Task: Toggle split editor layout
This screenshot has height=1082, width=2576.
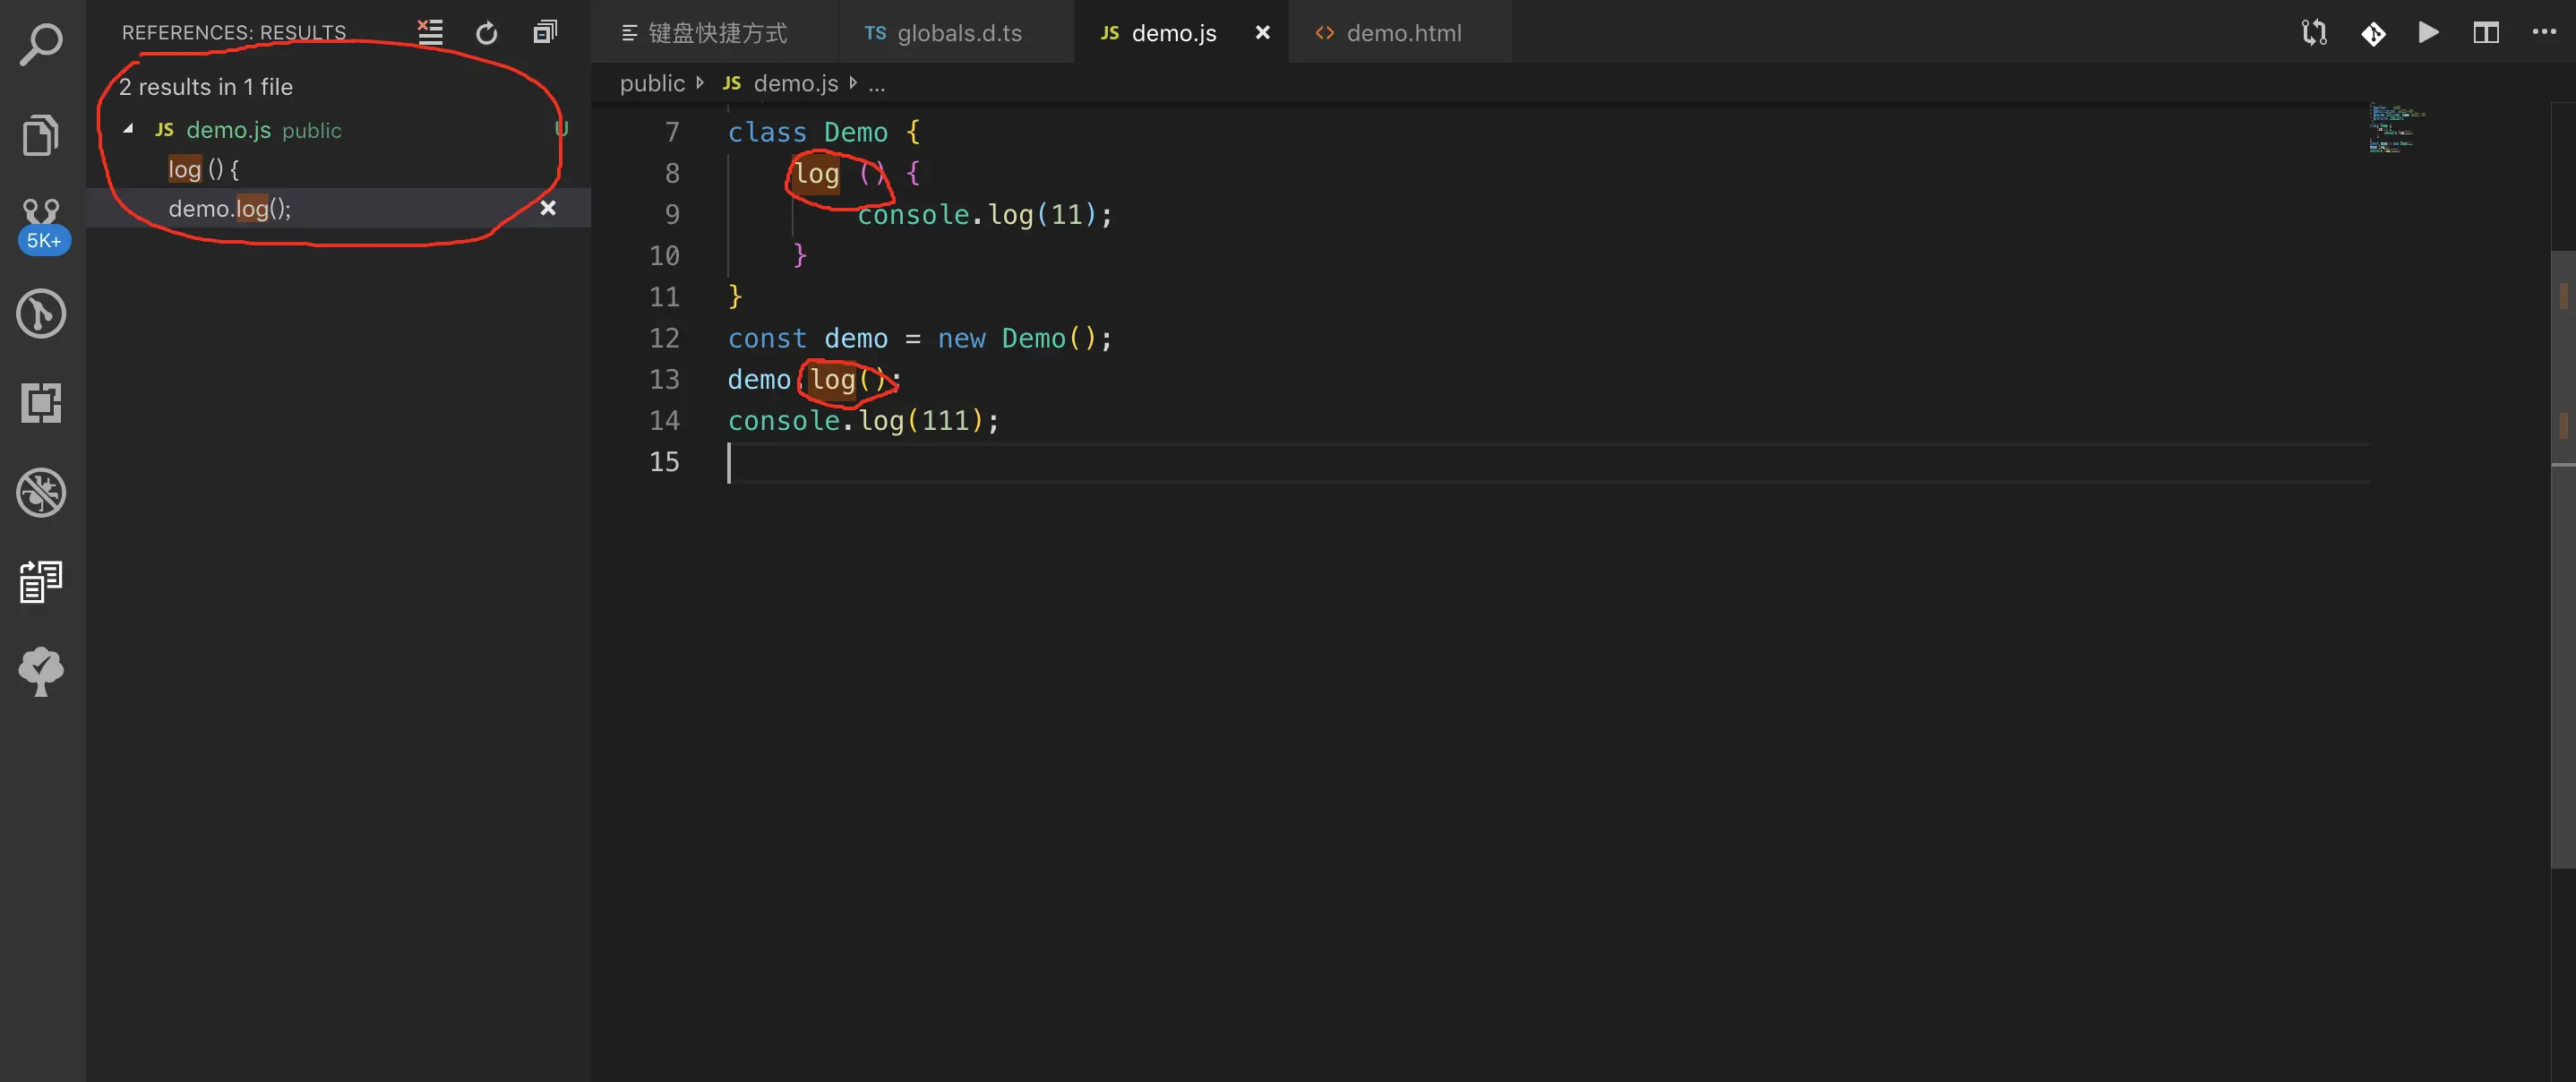Action: click(2486, 33)
